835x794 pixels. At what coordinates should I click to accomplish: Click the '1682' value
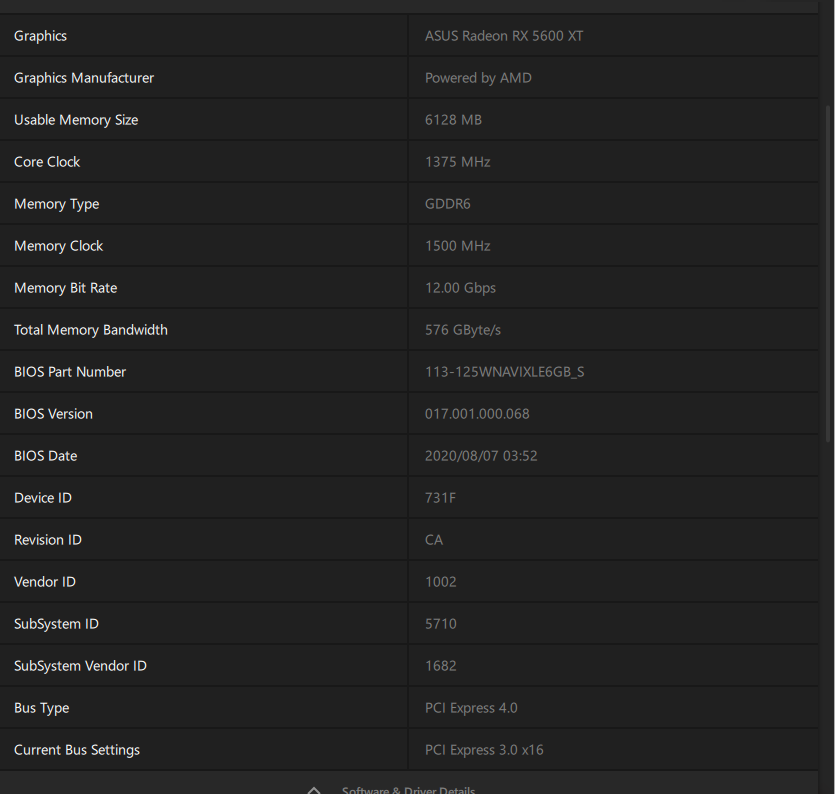[440, 666]
